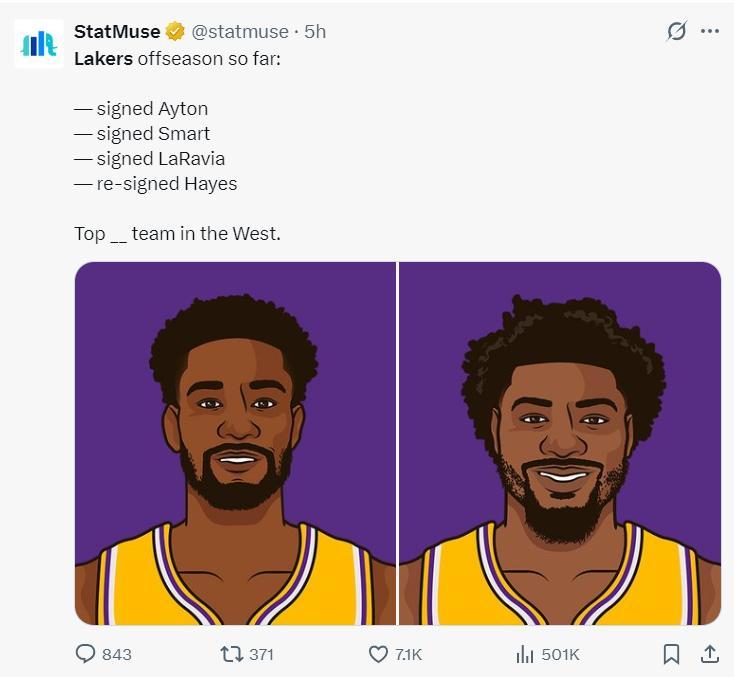Open Grok actions icon on the post
The width and height of the screenshot is (734, 677).
677,31
